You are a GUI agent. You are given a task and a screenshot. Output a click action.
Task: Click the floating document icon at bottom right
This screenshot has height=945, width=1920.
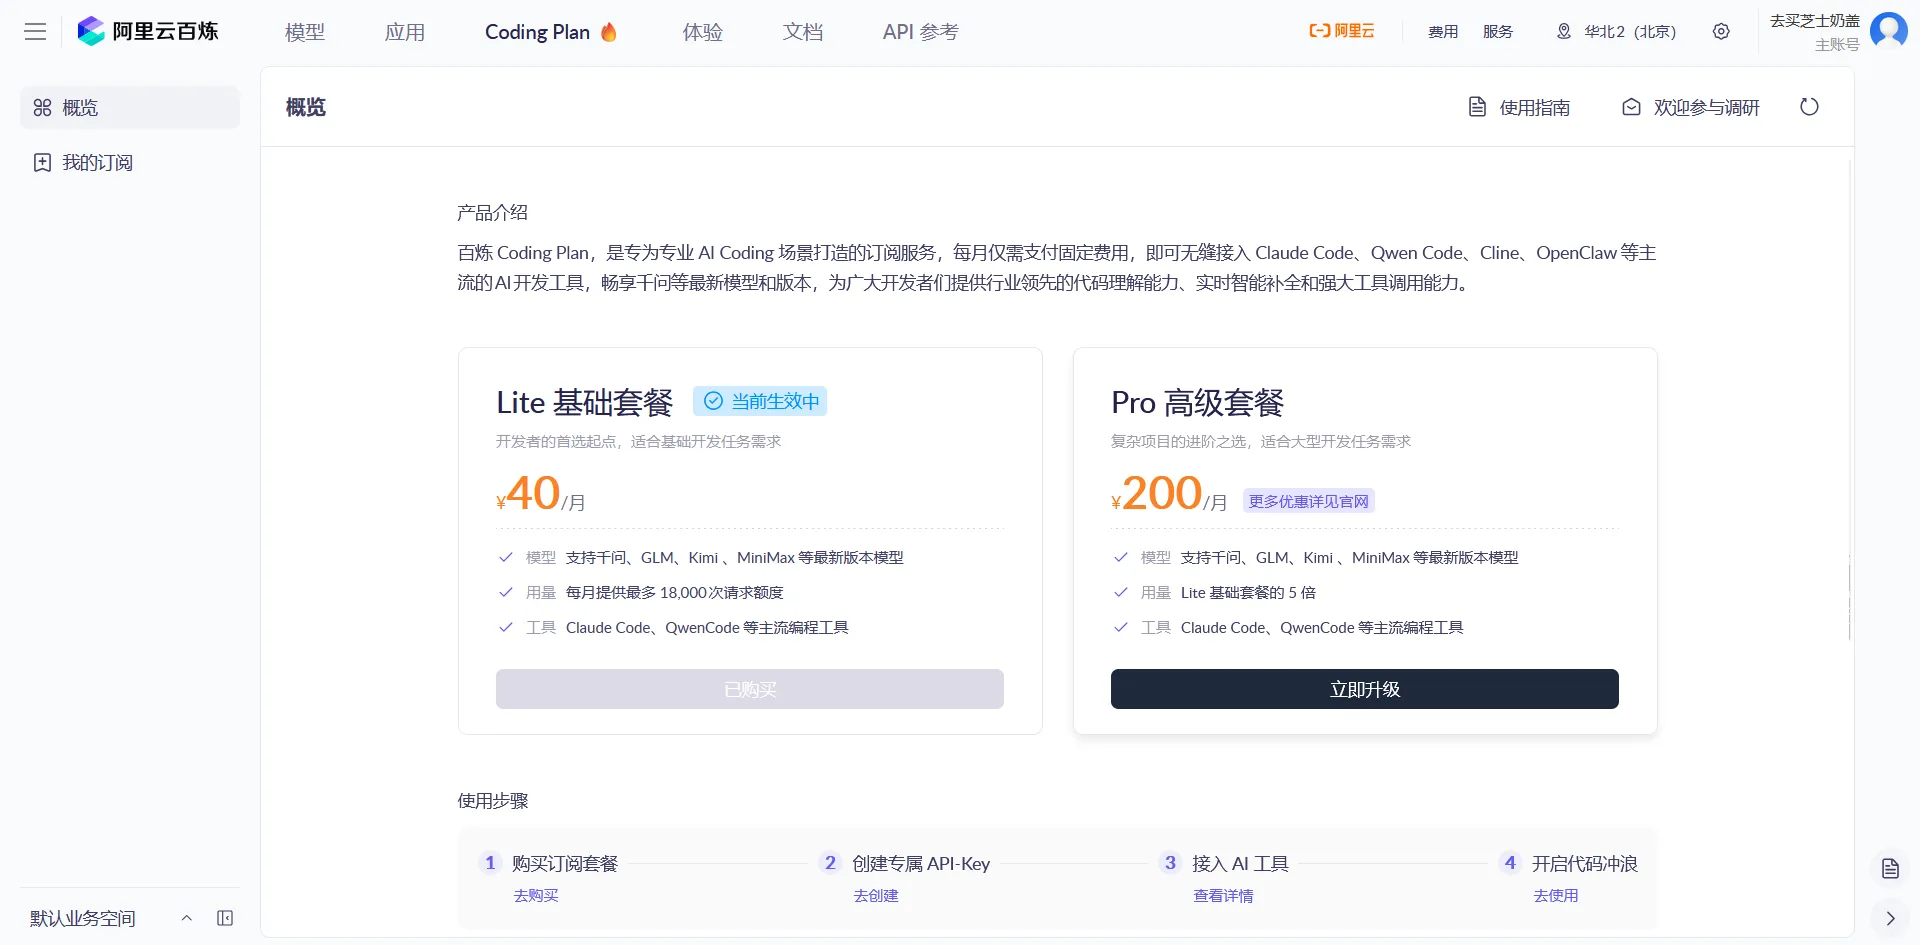[x=1890, y=868]
